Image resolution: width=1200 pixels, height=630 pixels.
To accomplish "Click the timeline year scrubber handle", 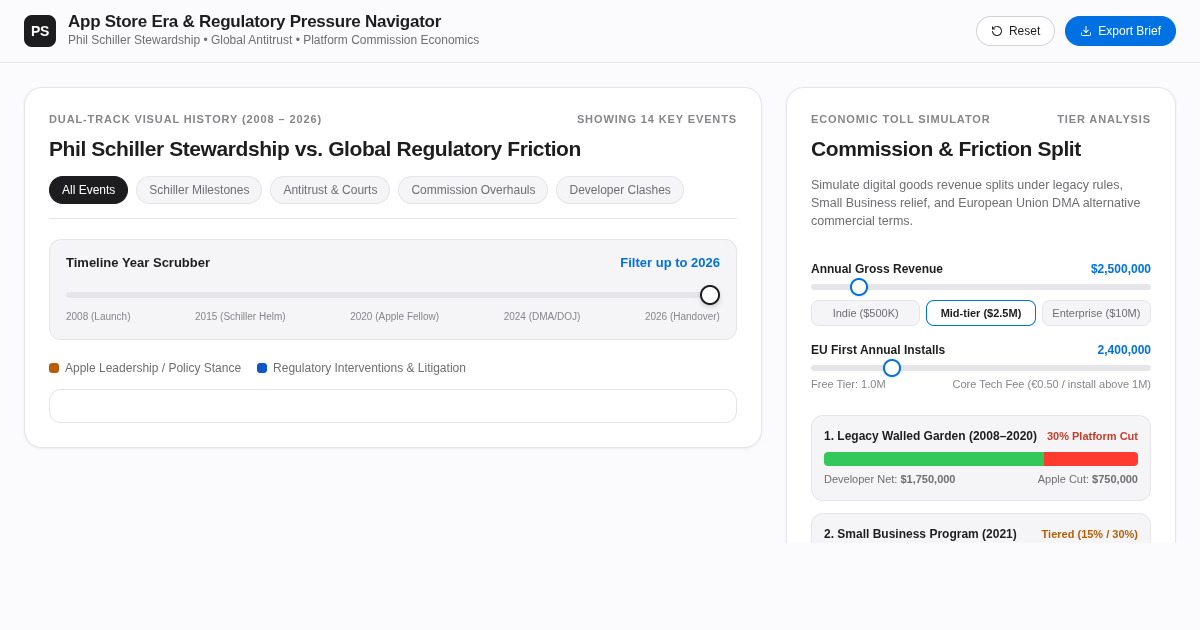I will [x=710, y=295].
